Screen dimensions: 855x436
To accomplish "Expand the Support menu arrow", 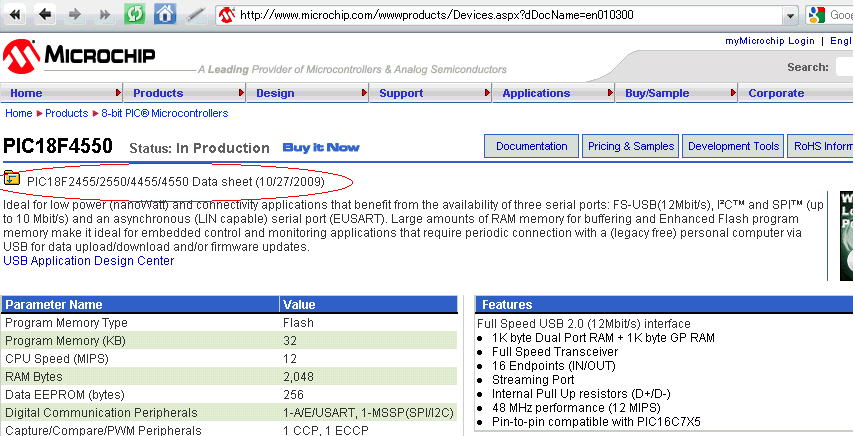I will pyautogui.click(x=487, y=93).
